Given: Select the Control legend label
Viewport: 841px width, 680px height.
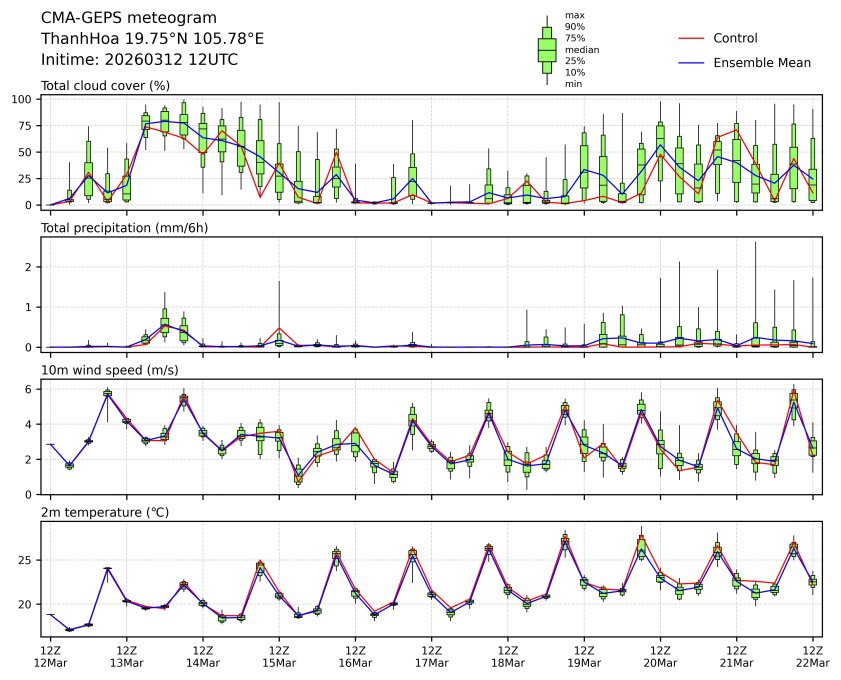Looking at the screenshot, I should (x=735, y=38).
